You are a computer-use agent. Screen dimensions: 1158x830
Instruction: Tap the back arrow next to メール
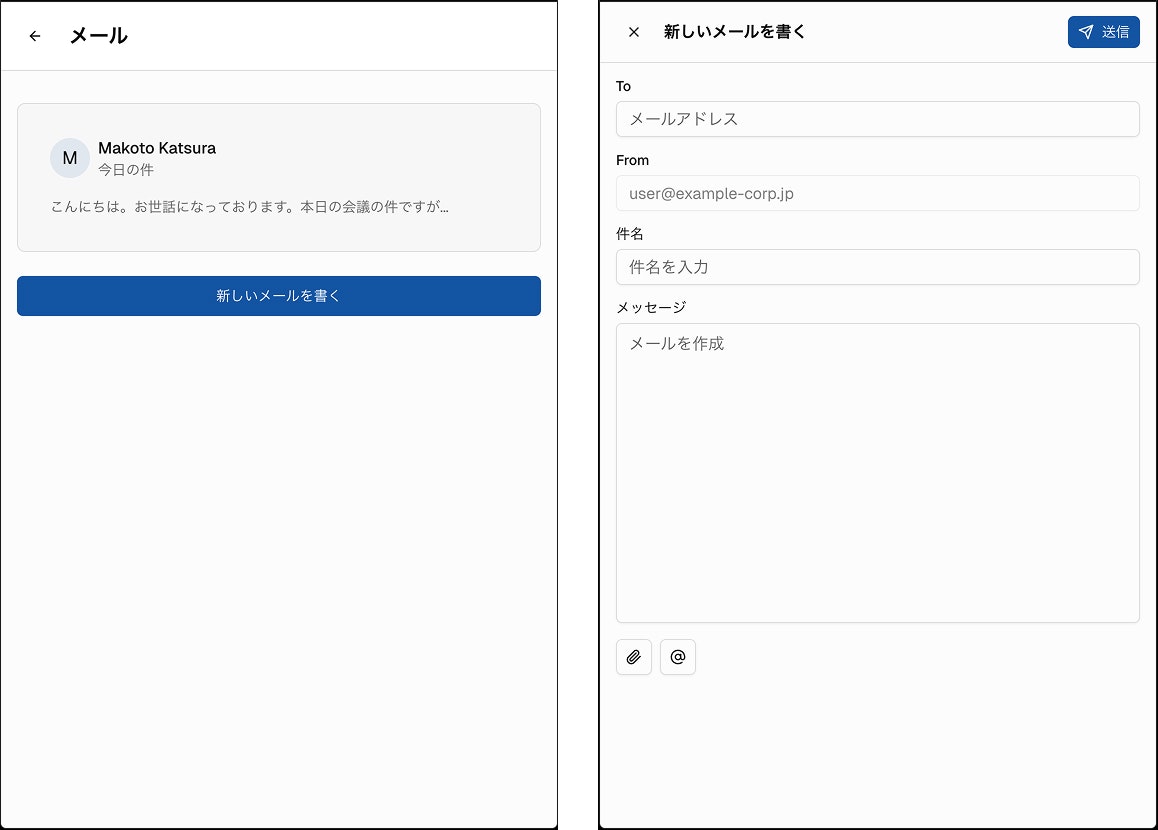[x=34, y=35]
